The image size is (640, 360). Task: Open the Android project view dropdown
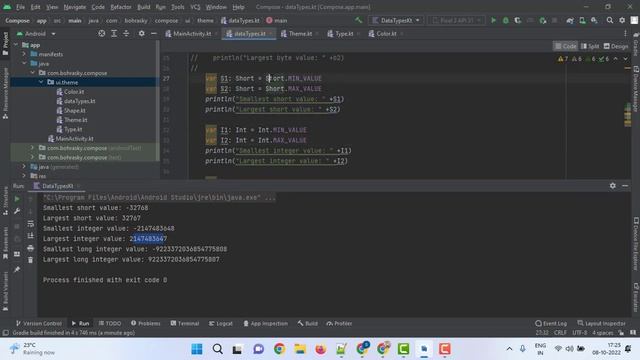[36, 33]
